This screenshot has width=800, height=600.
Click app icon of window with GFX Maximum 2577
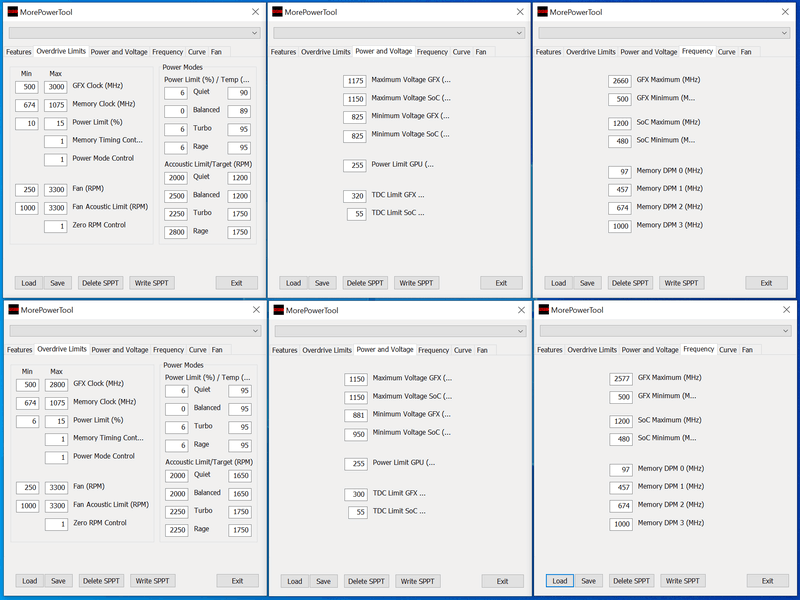point(544,310)
